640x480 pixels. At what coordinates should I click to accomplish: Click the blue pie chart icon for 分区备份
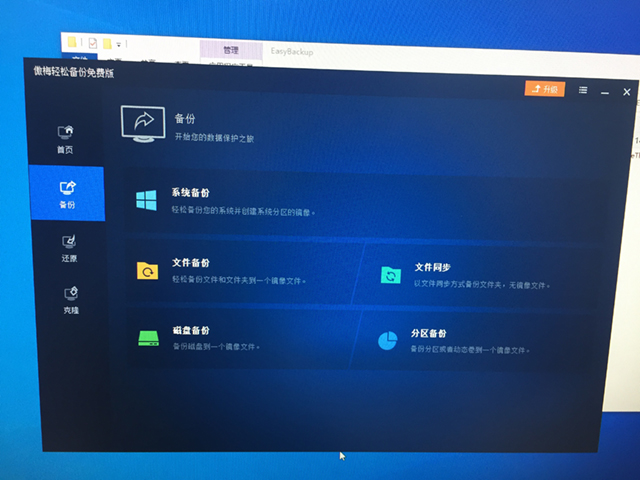387,340
